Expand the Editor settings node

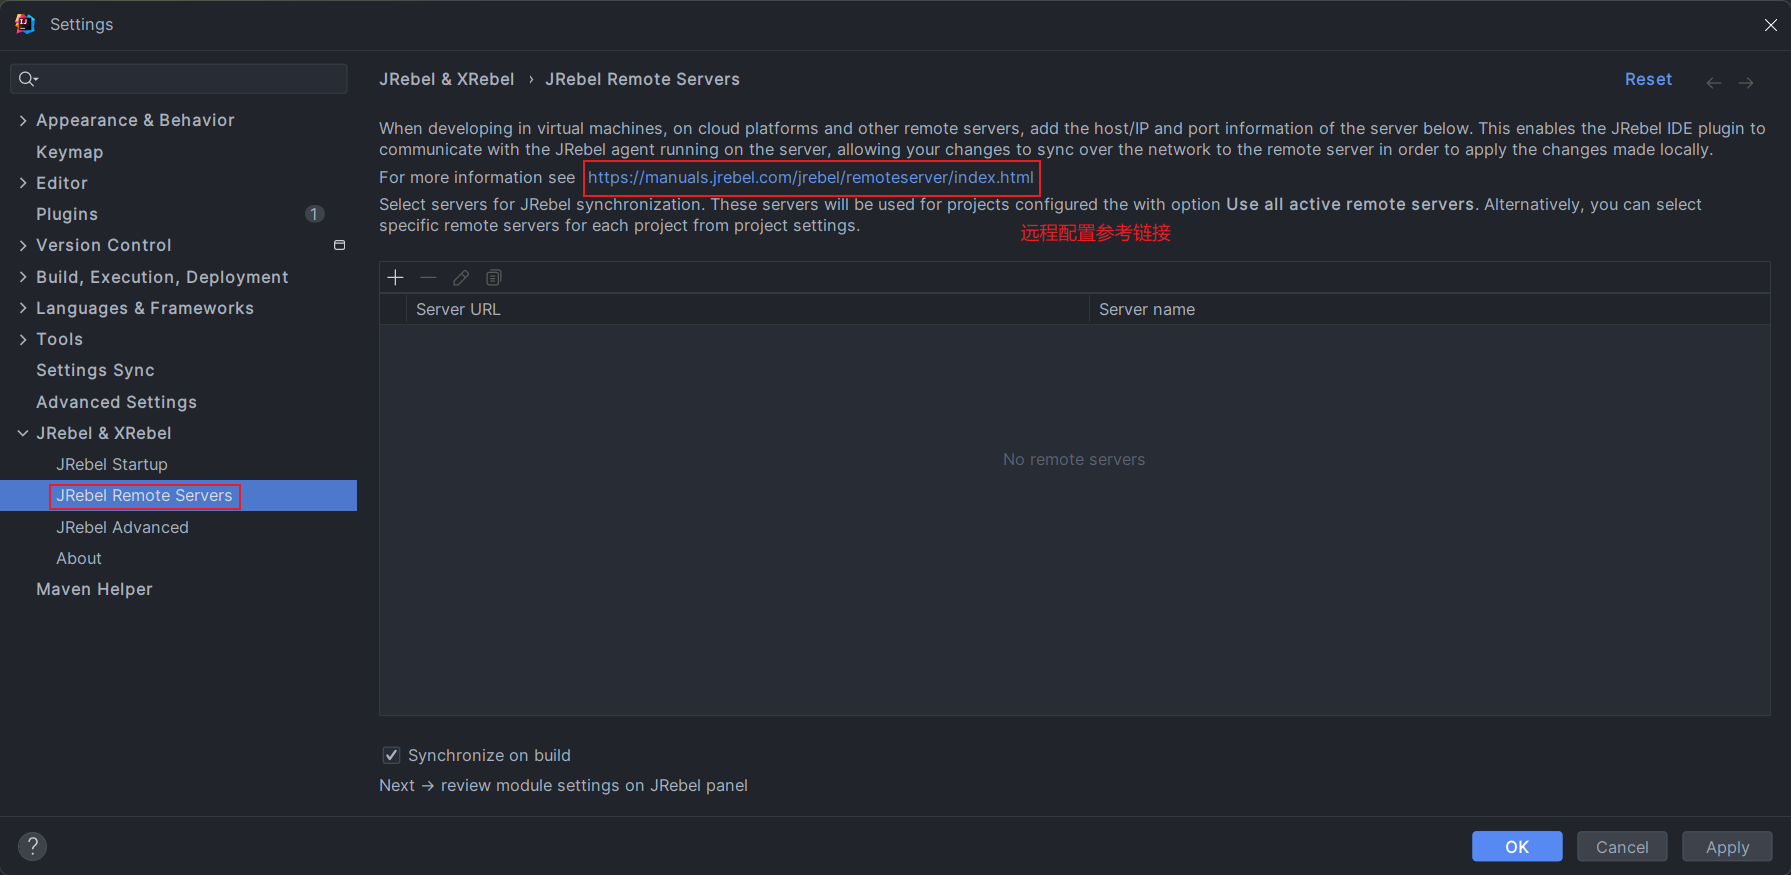(23, 183)
